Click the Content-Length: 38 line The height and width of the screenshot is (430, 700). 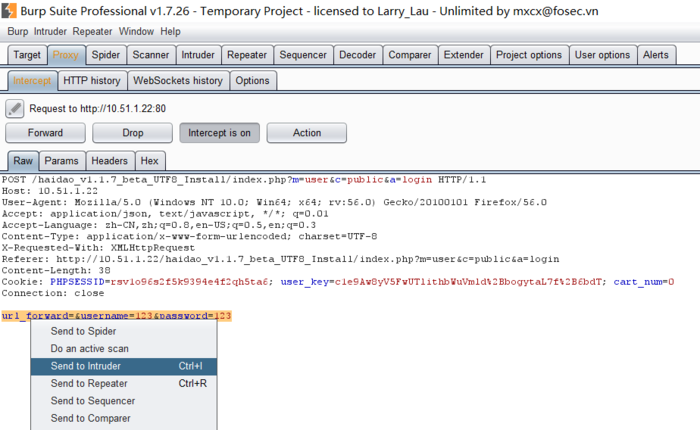tap(56, 271)
